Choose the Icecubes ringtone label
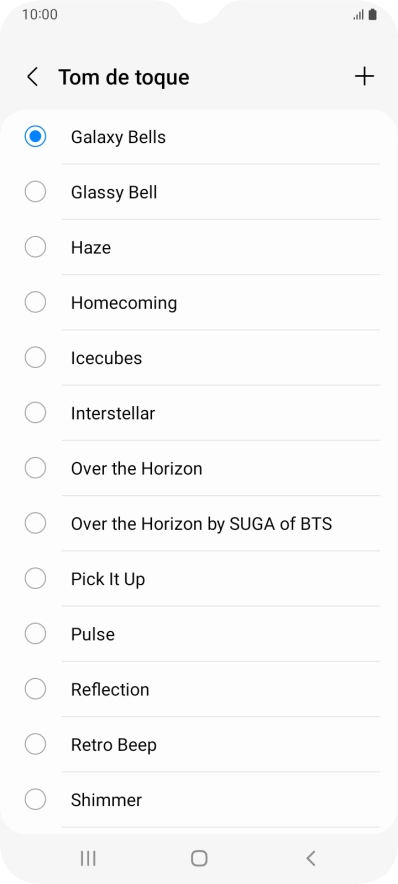Image resolution: width=398 pixels, height=884 pixels. tap(106, 358)
